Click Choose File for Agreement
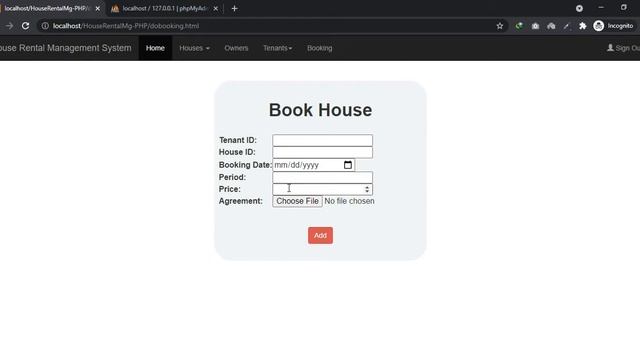This screenshot has width=640, height=360. pos(297,201)
